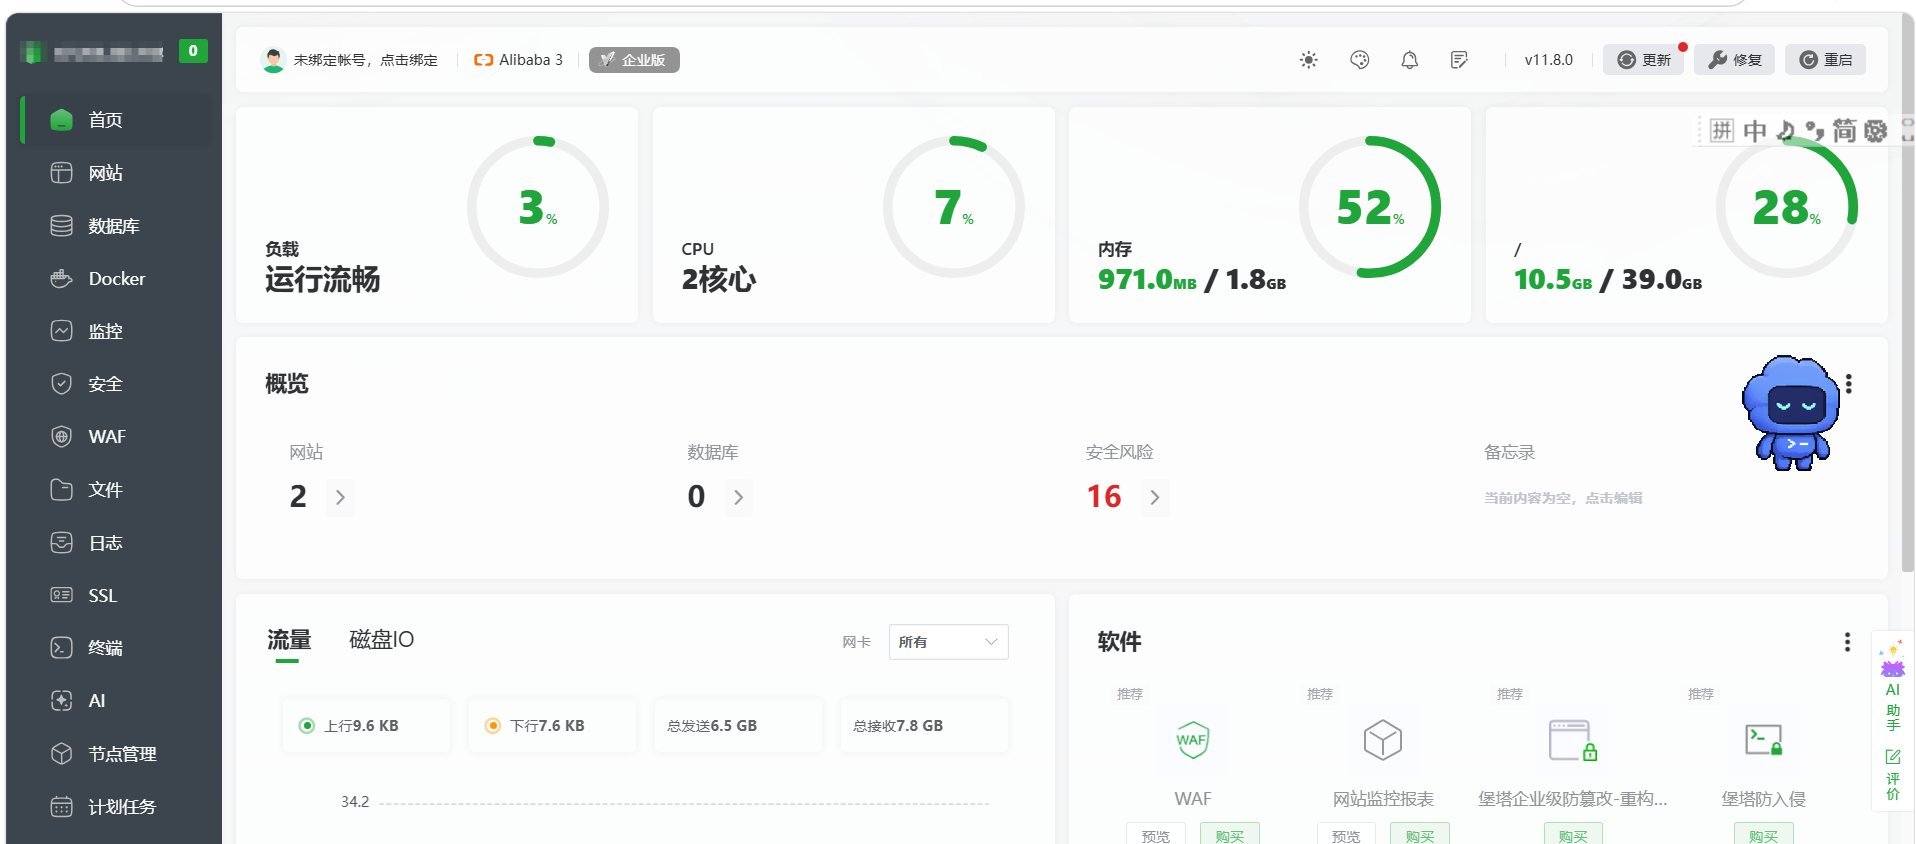Screen dimensions: 1916x844
Task: Toggle the IME 中 Chinese mode indicator
Action: click(x=1755, y=131)
